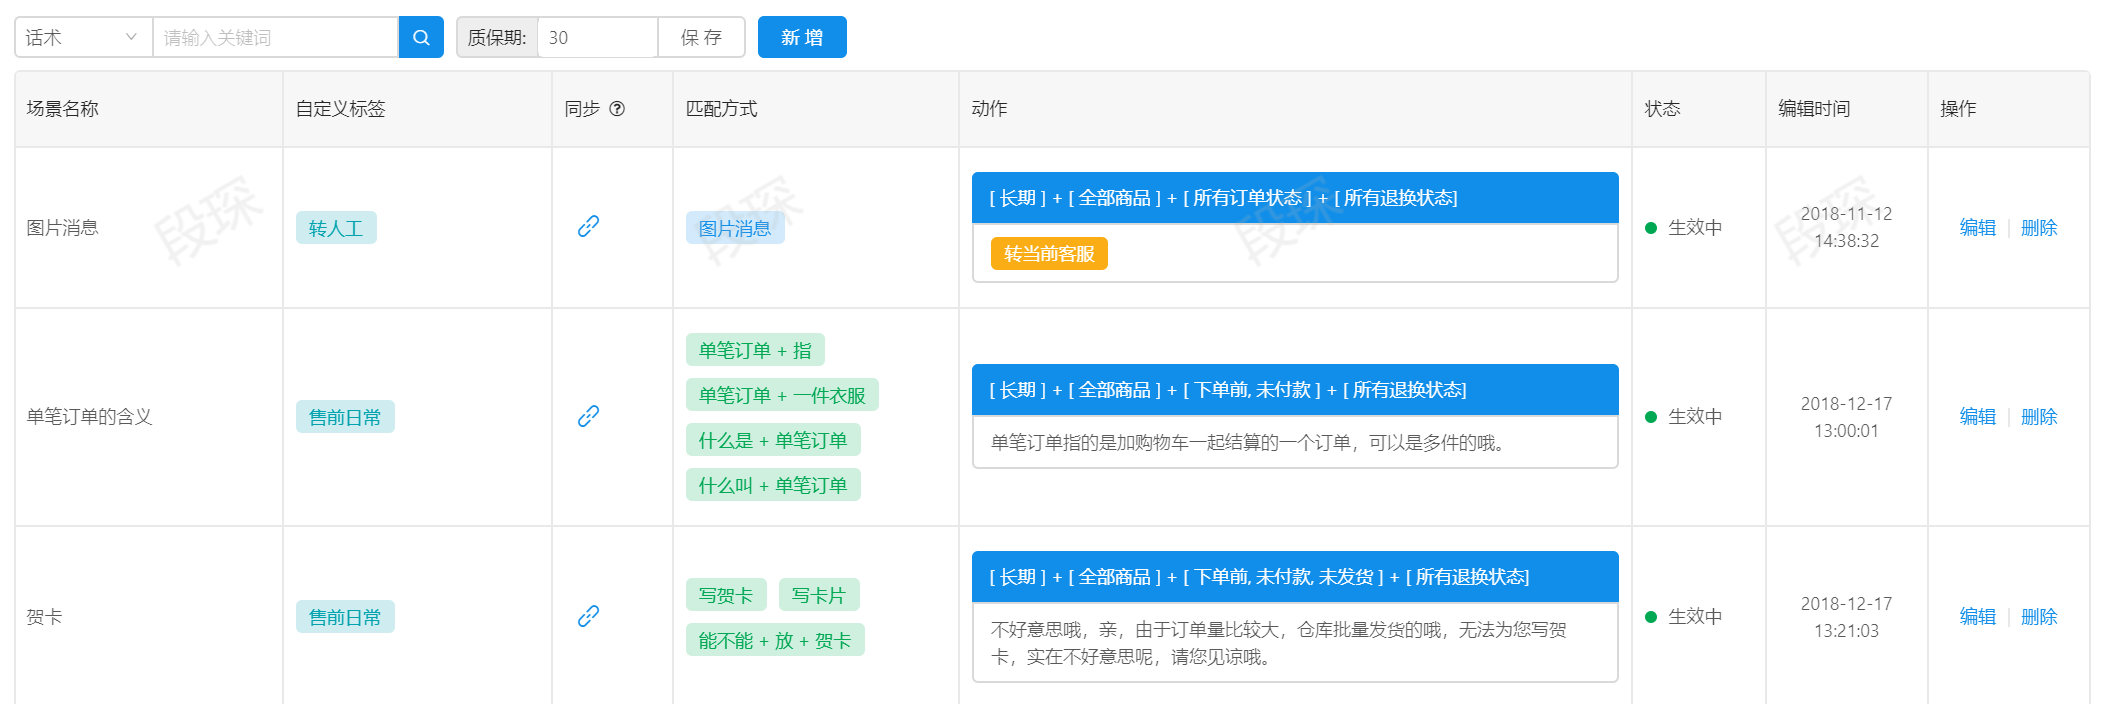Click the keyword search input field
This screenshot has height=704, width=2101.
coord(275,37)
